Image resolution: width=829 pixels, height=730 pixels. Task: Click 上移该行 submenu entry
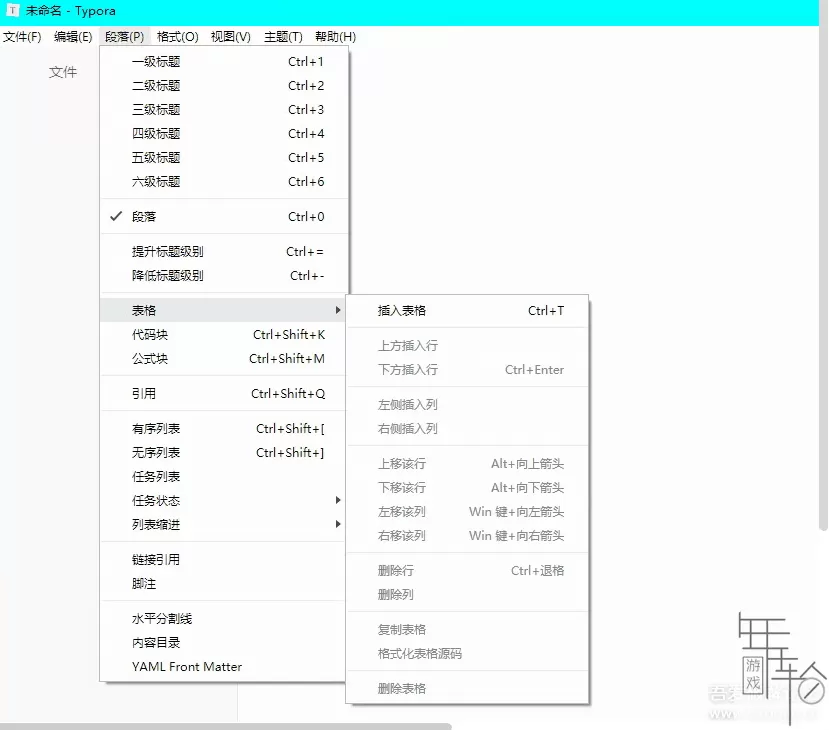tap(467, 464)
